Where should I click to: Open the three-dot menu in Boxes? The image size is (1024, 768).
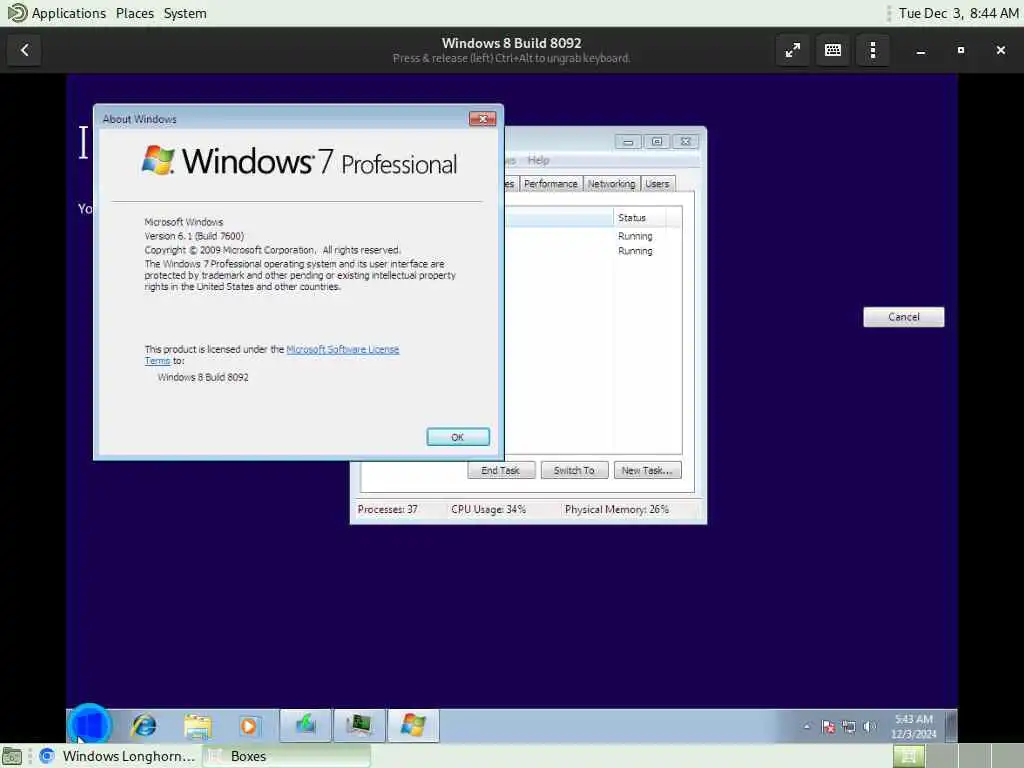coord(873,50)
